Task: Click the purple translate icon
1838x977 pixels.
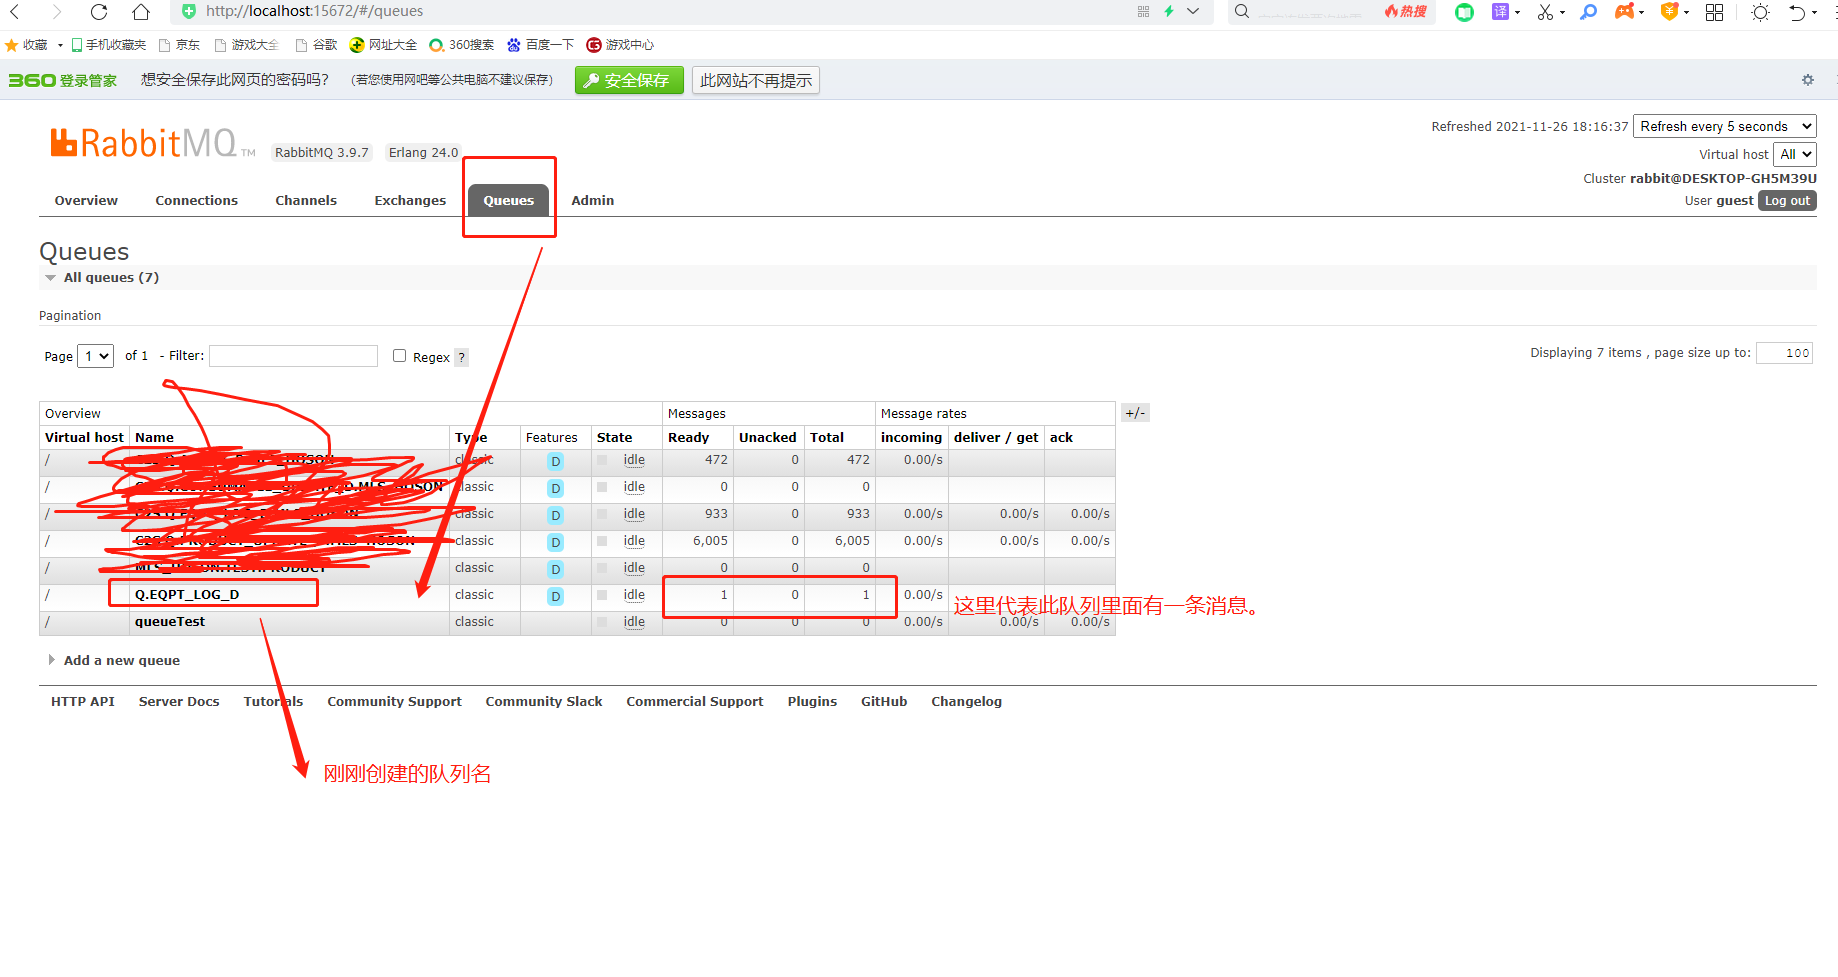Action: (1501, 12)
